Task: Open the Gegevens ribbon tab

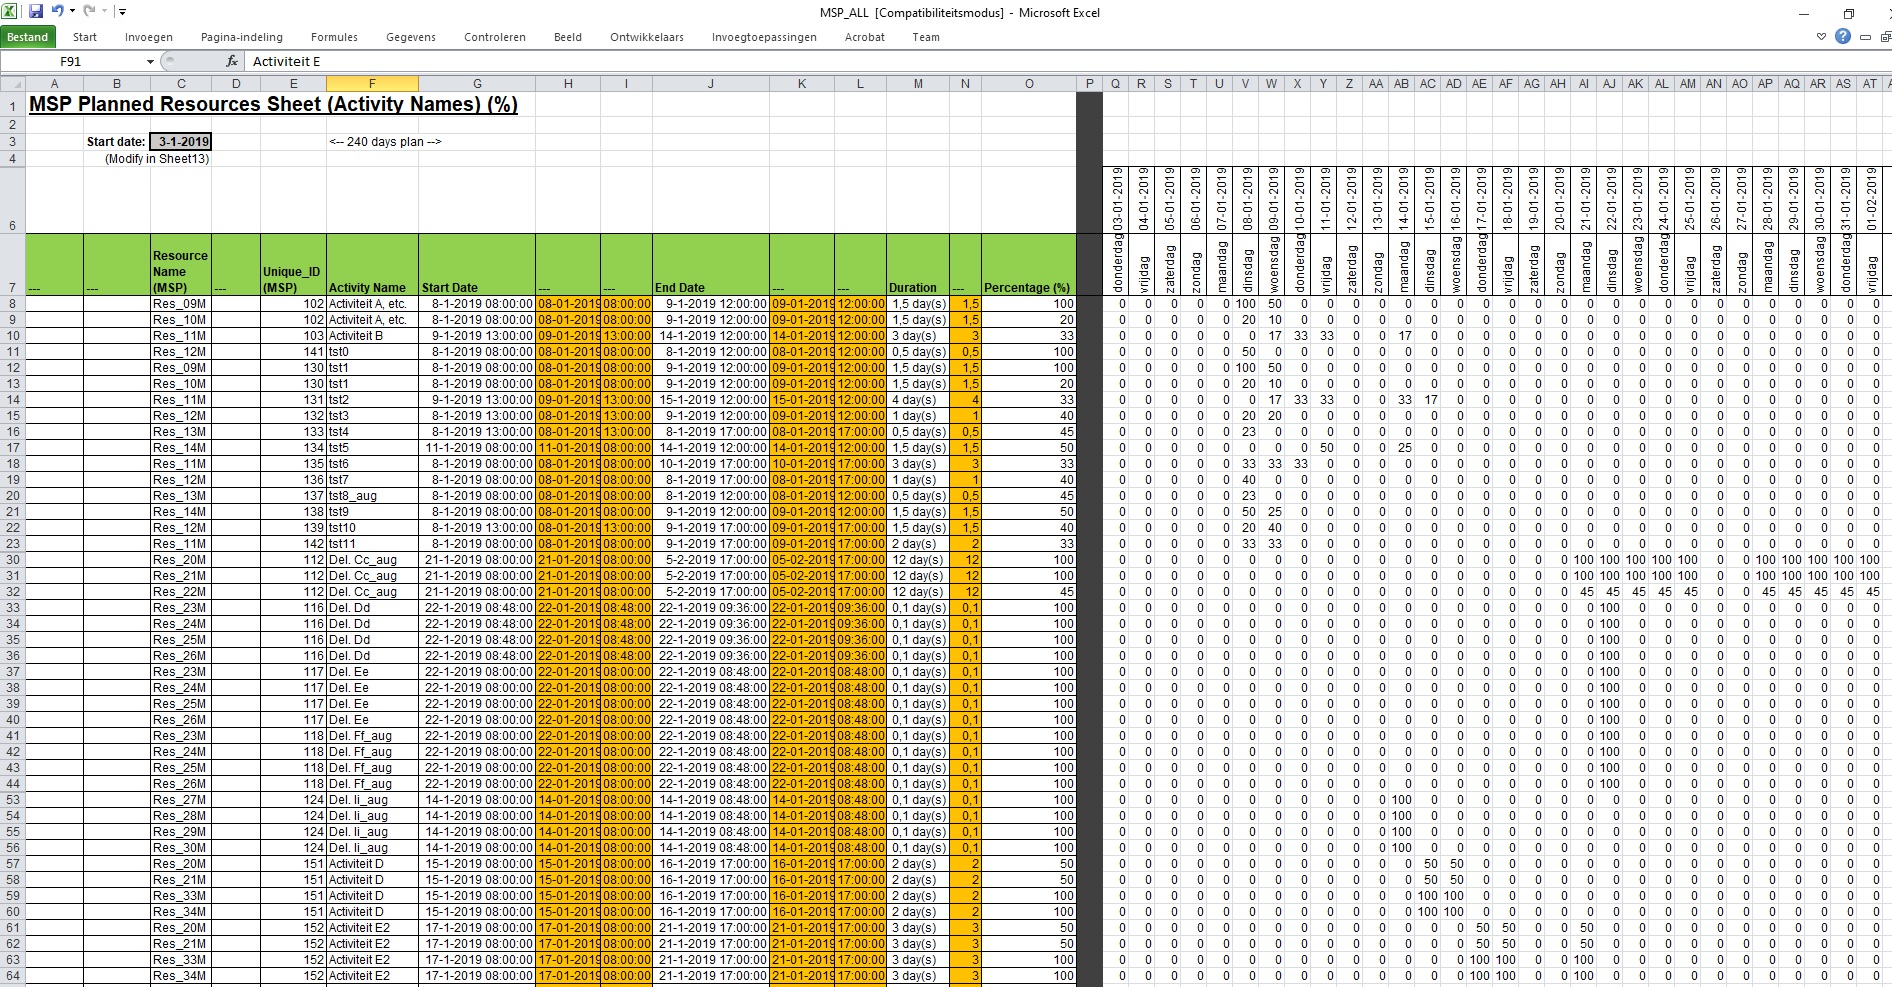Action: pyautogui.click(x=411, y=37)
